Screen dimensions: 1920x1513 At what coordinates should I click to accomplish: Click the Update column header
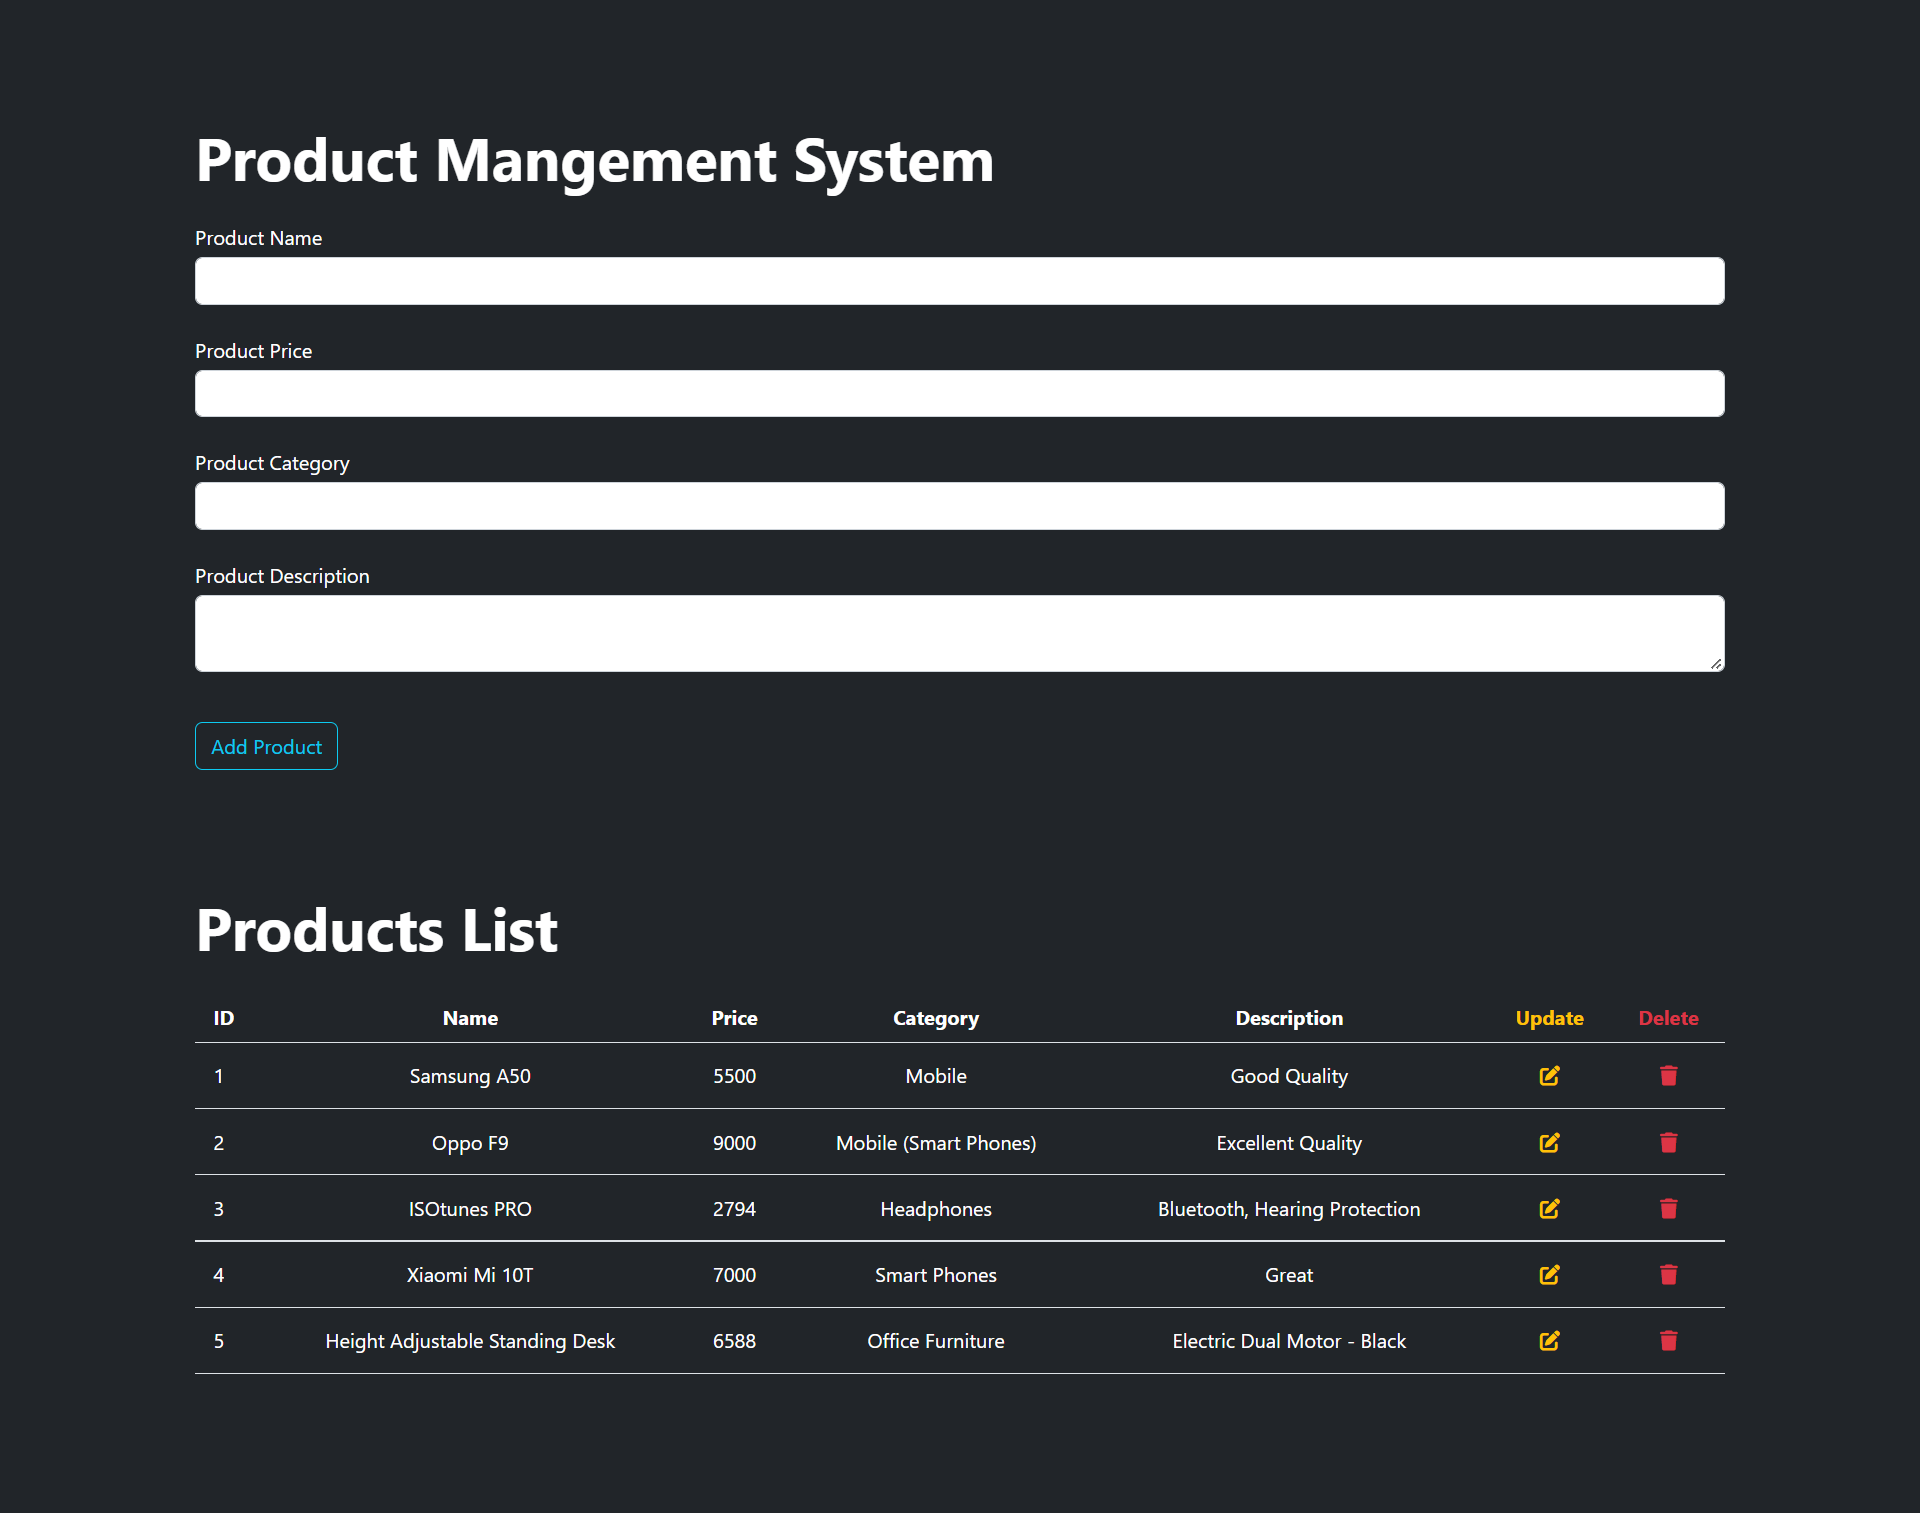click(x=1549, y=1018)
